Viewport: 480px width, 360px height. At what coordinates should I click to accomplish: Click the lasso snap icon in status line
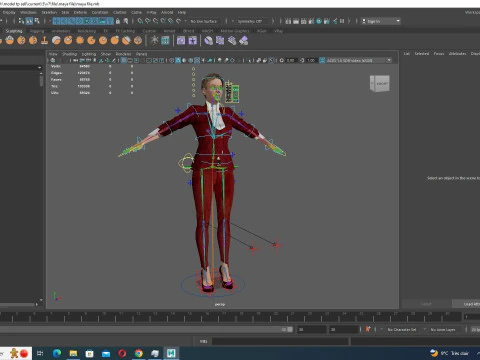tap(140, 21)
